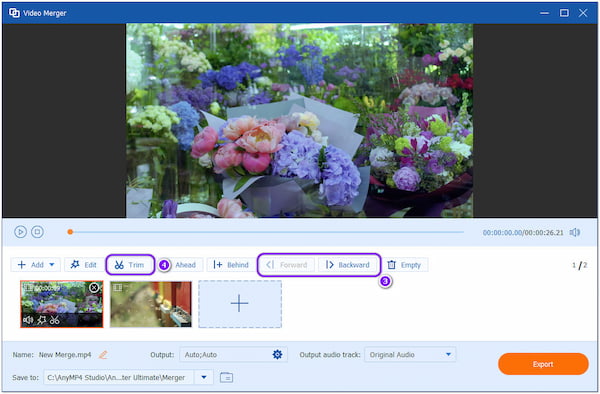This screenshot has height=394, width=600.
Task: Select the second video clip thumbnail
Action: [151, 304]
